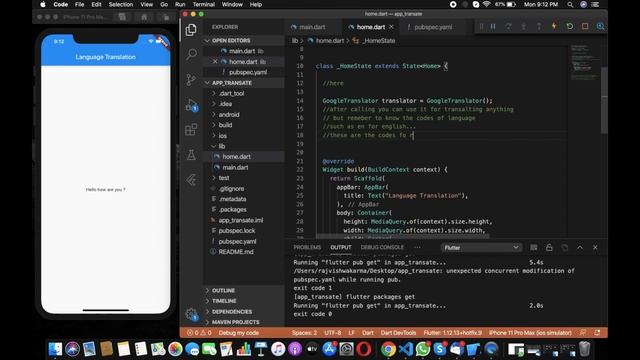
Task: Toggle output scroll lock
Action: pos(549,247)
